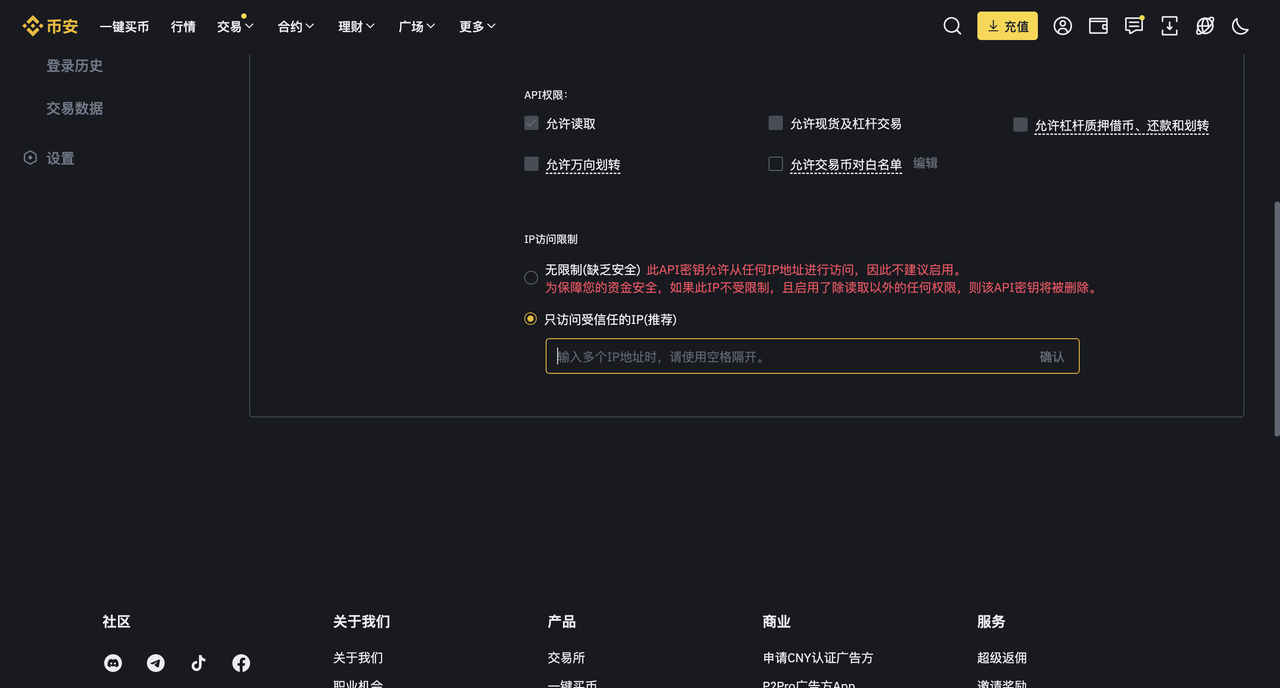Select 只访问受信任的IP(推荐) radio button
Screen dimensions: 1280x688
(x=531, y=319)
